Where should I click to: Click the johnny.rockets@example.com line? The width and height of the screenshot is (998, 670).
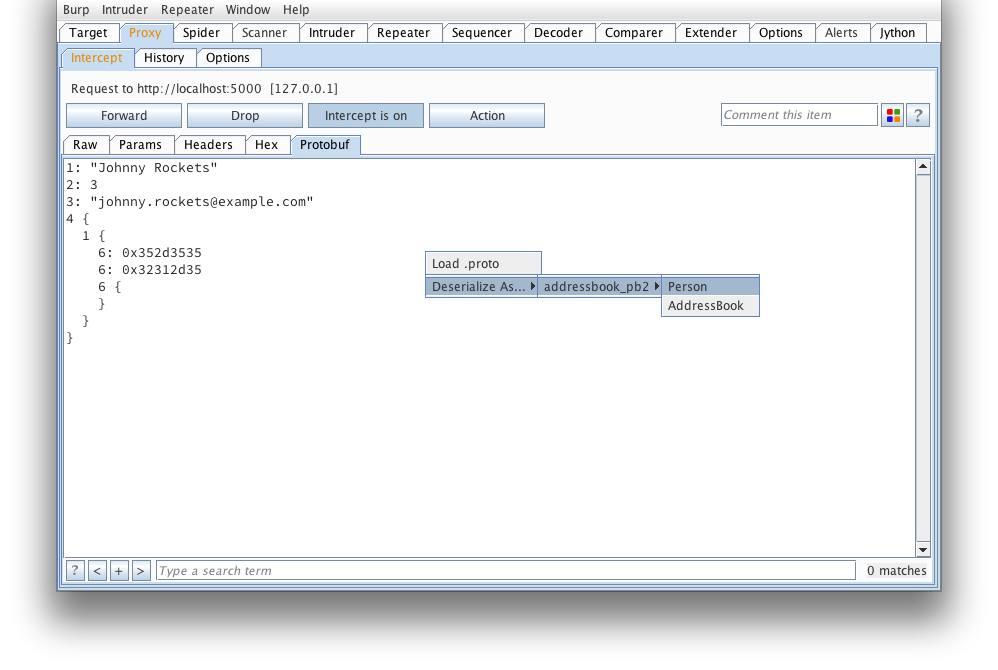(x=190, y=202)
